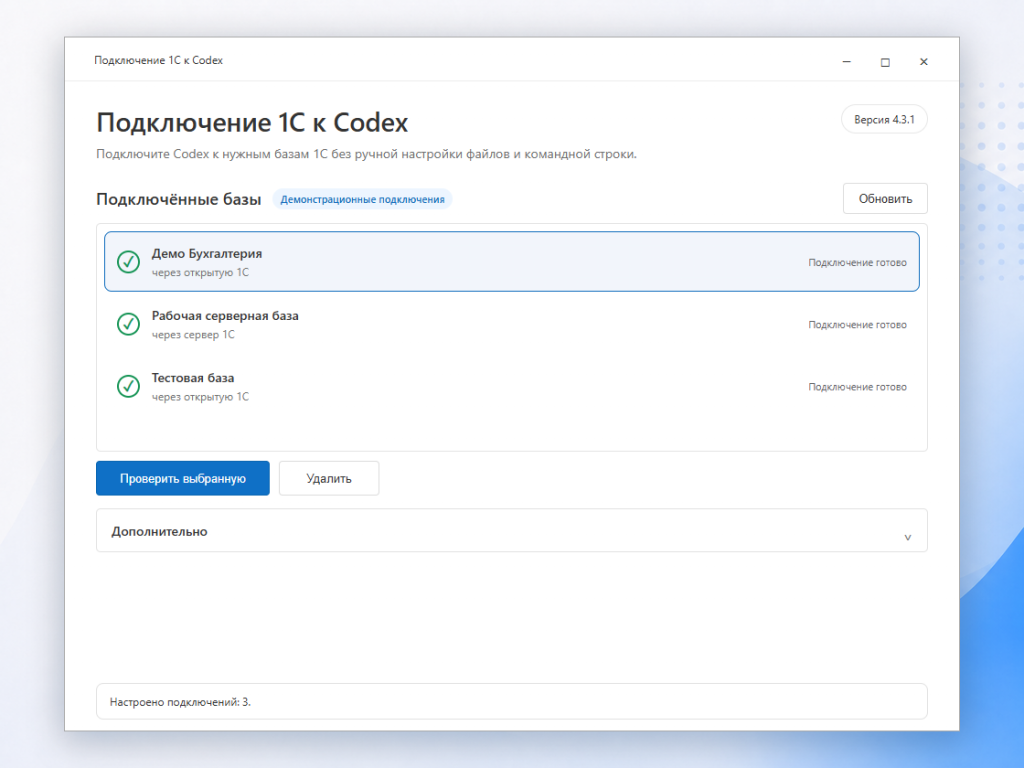This screenshot has height=768, width=1024.
Task: Click Подключение готово status of Рабочая серверная база
Action: point(857,325)
